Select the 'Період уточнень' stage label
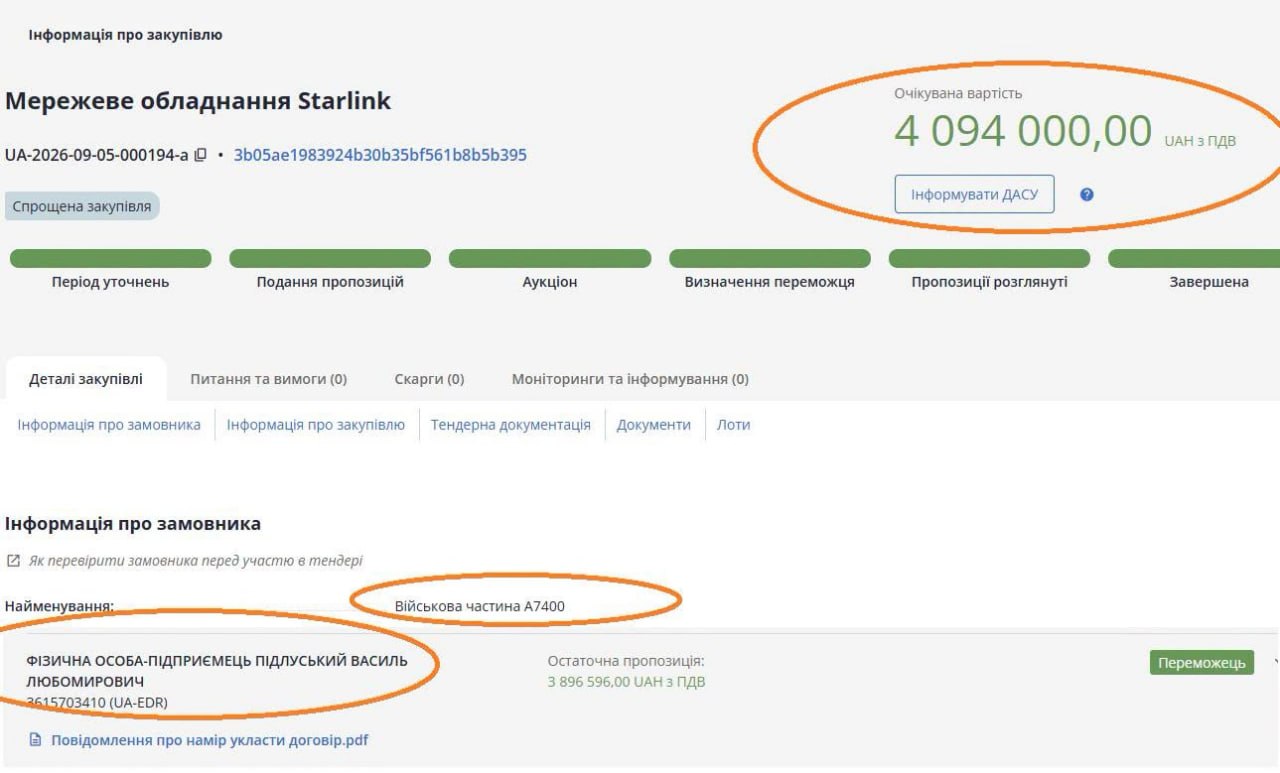1280x773 pixels. pyautogui.click(x=110, y=282)
